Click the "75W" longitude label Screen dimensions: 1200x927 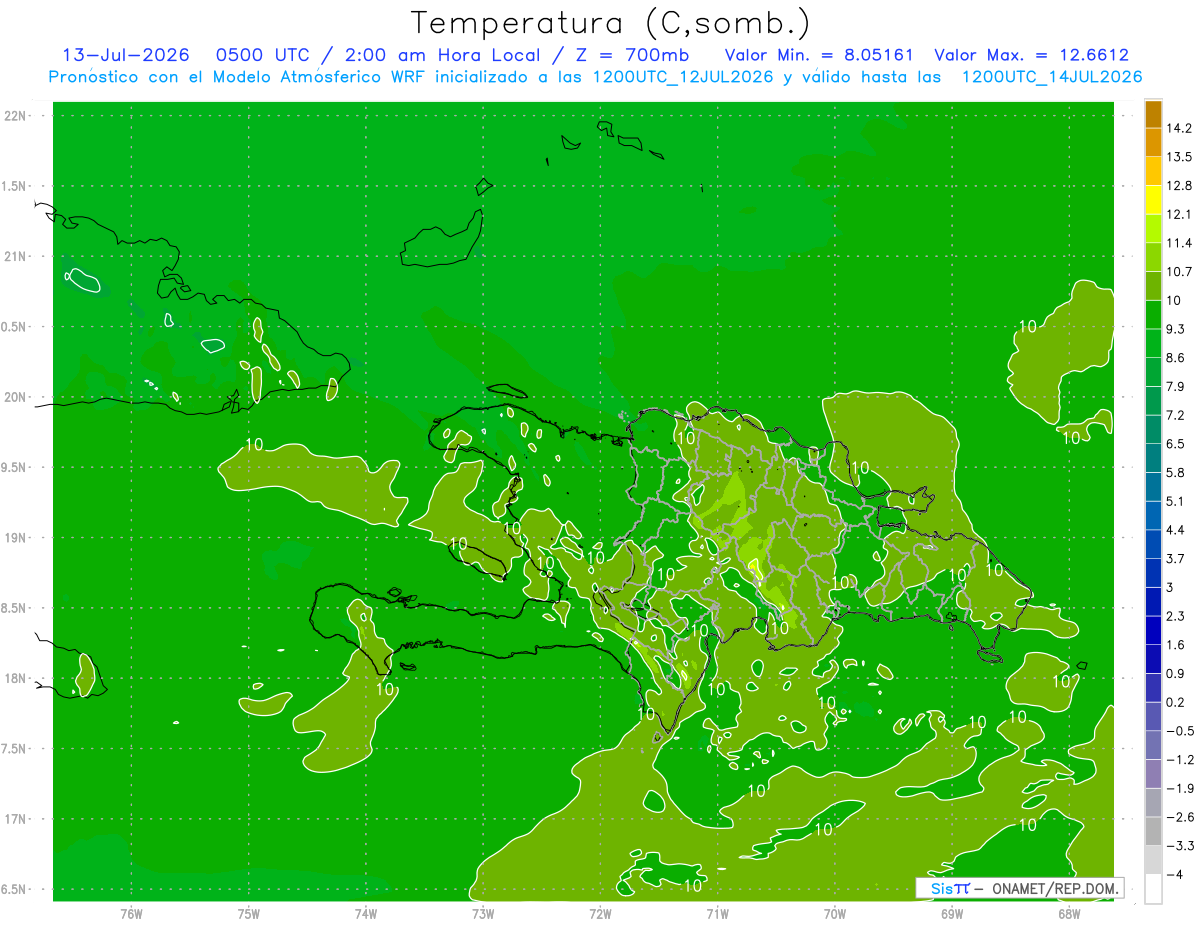click(x=249, y=913)
